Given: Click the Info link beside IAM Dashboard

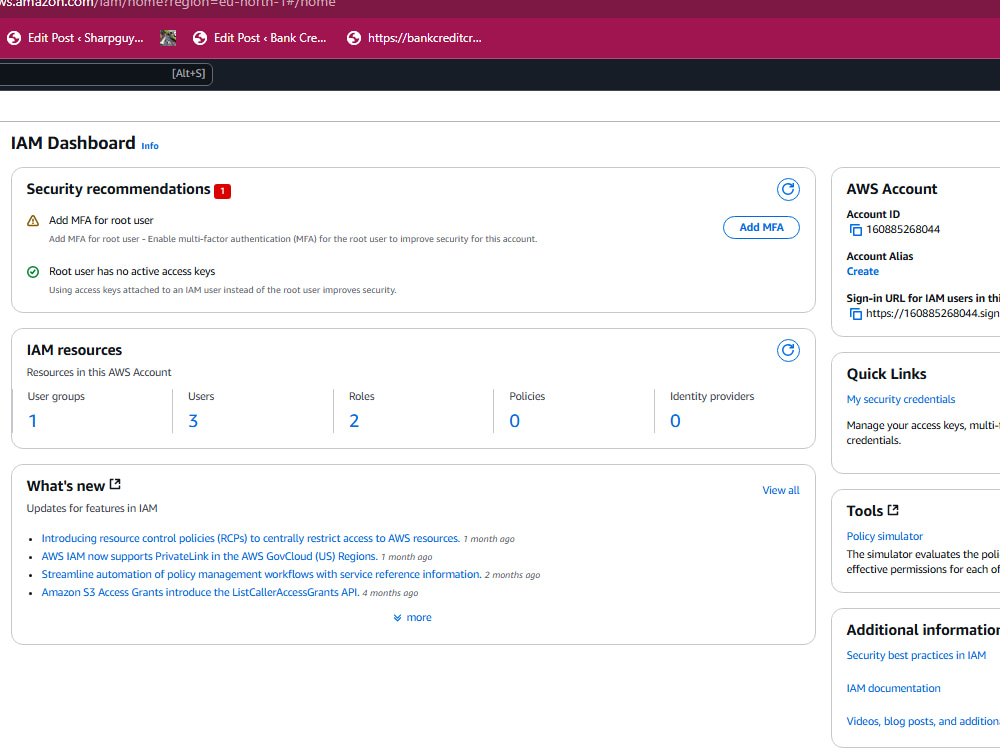Looking at the screenshot, I should (150, 146).
